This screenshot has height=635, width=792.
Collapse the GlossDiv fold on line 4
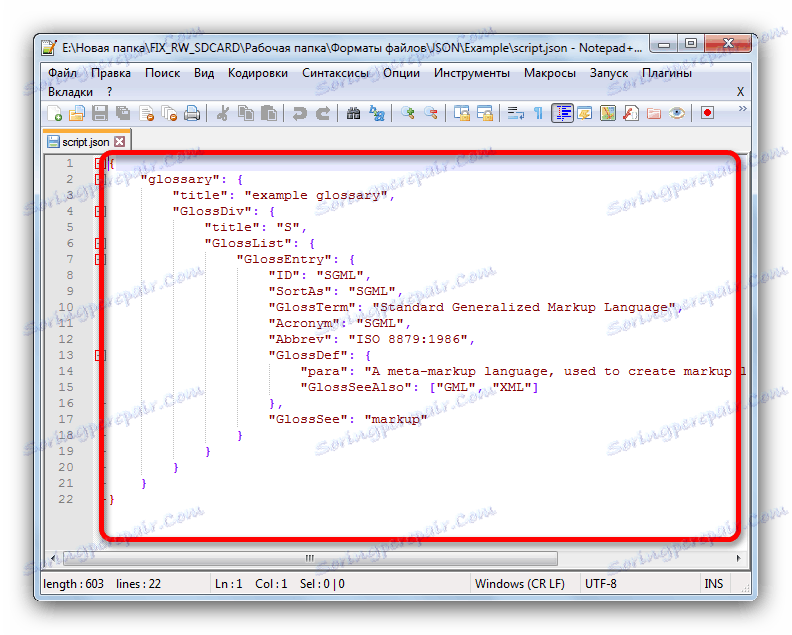(x=100, y=211)
